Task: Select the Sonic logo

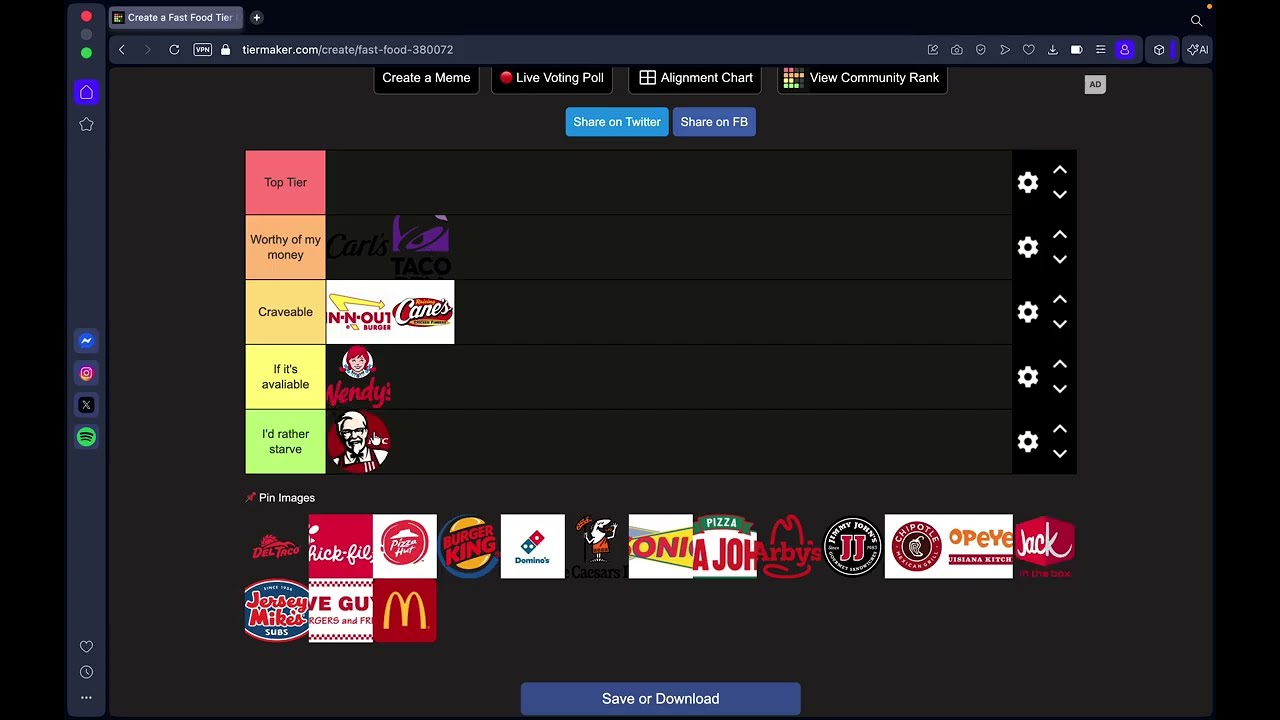Action: click(x=660, y=547)
